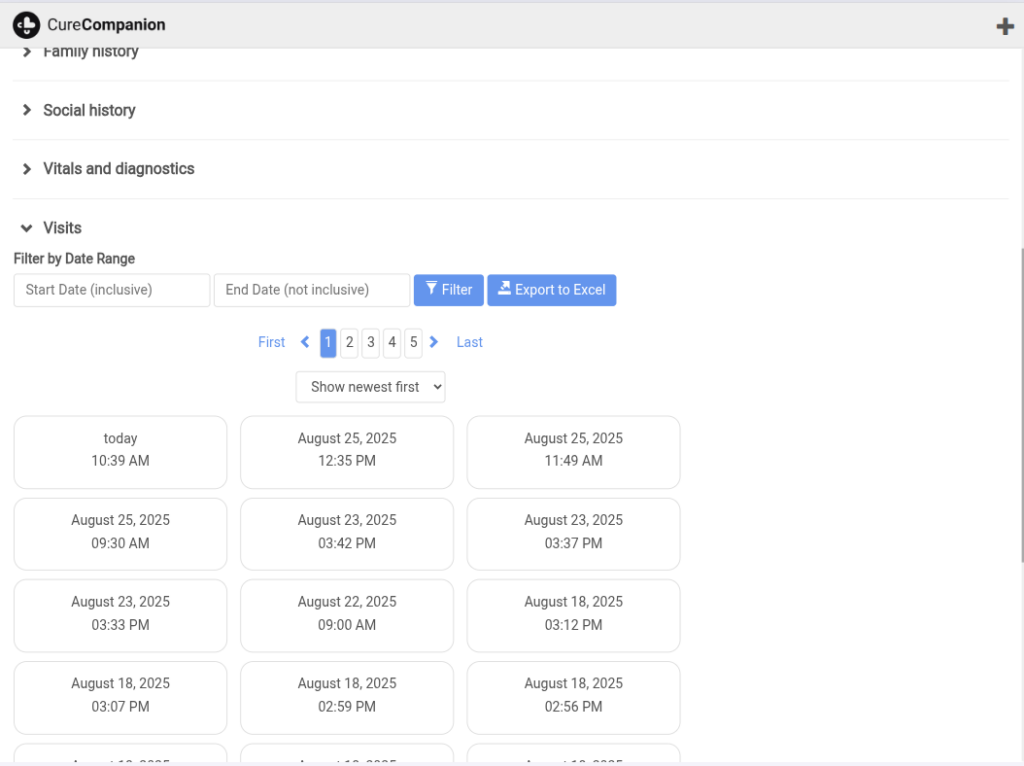Jump to the Last page link
The width and height of the screenshot is (1024, 766).
[469, 342]
